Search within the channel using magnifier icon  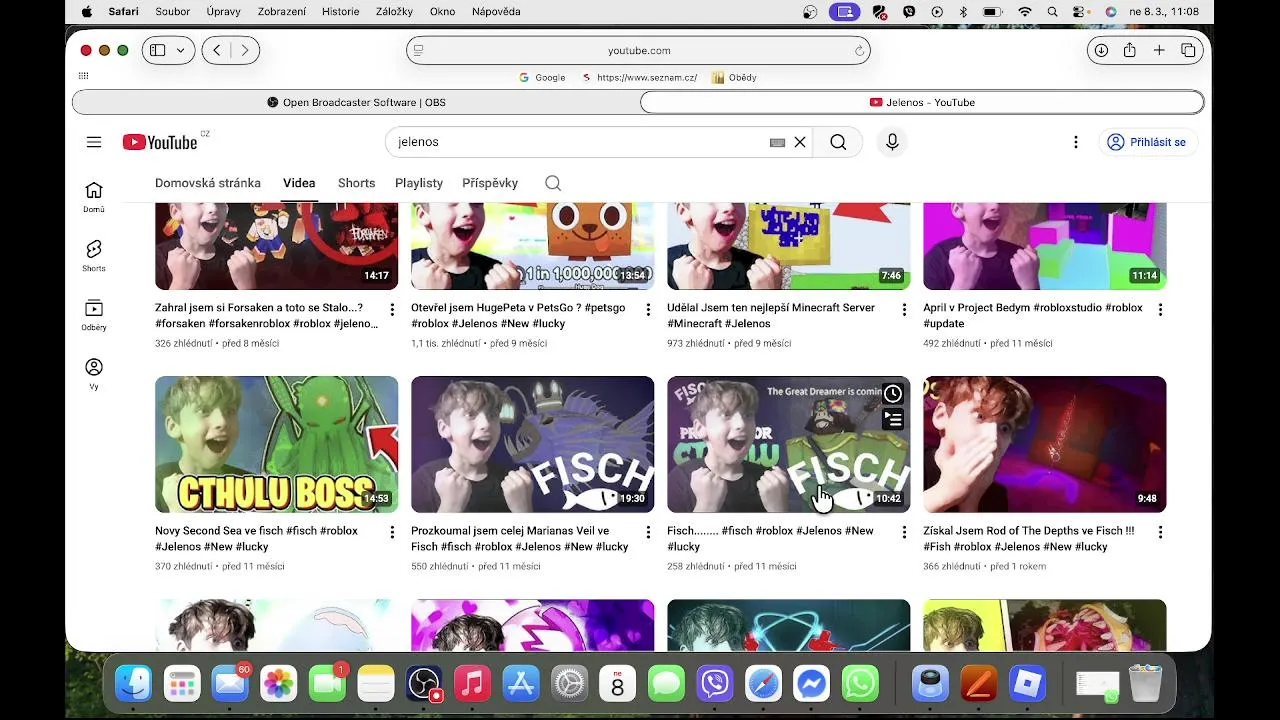553,183
